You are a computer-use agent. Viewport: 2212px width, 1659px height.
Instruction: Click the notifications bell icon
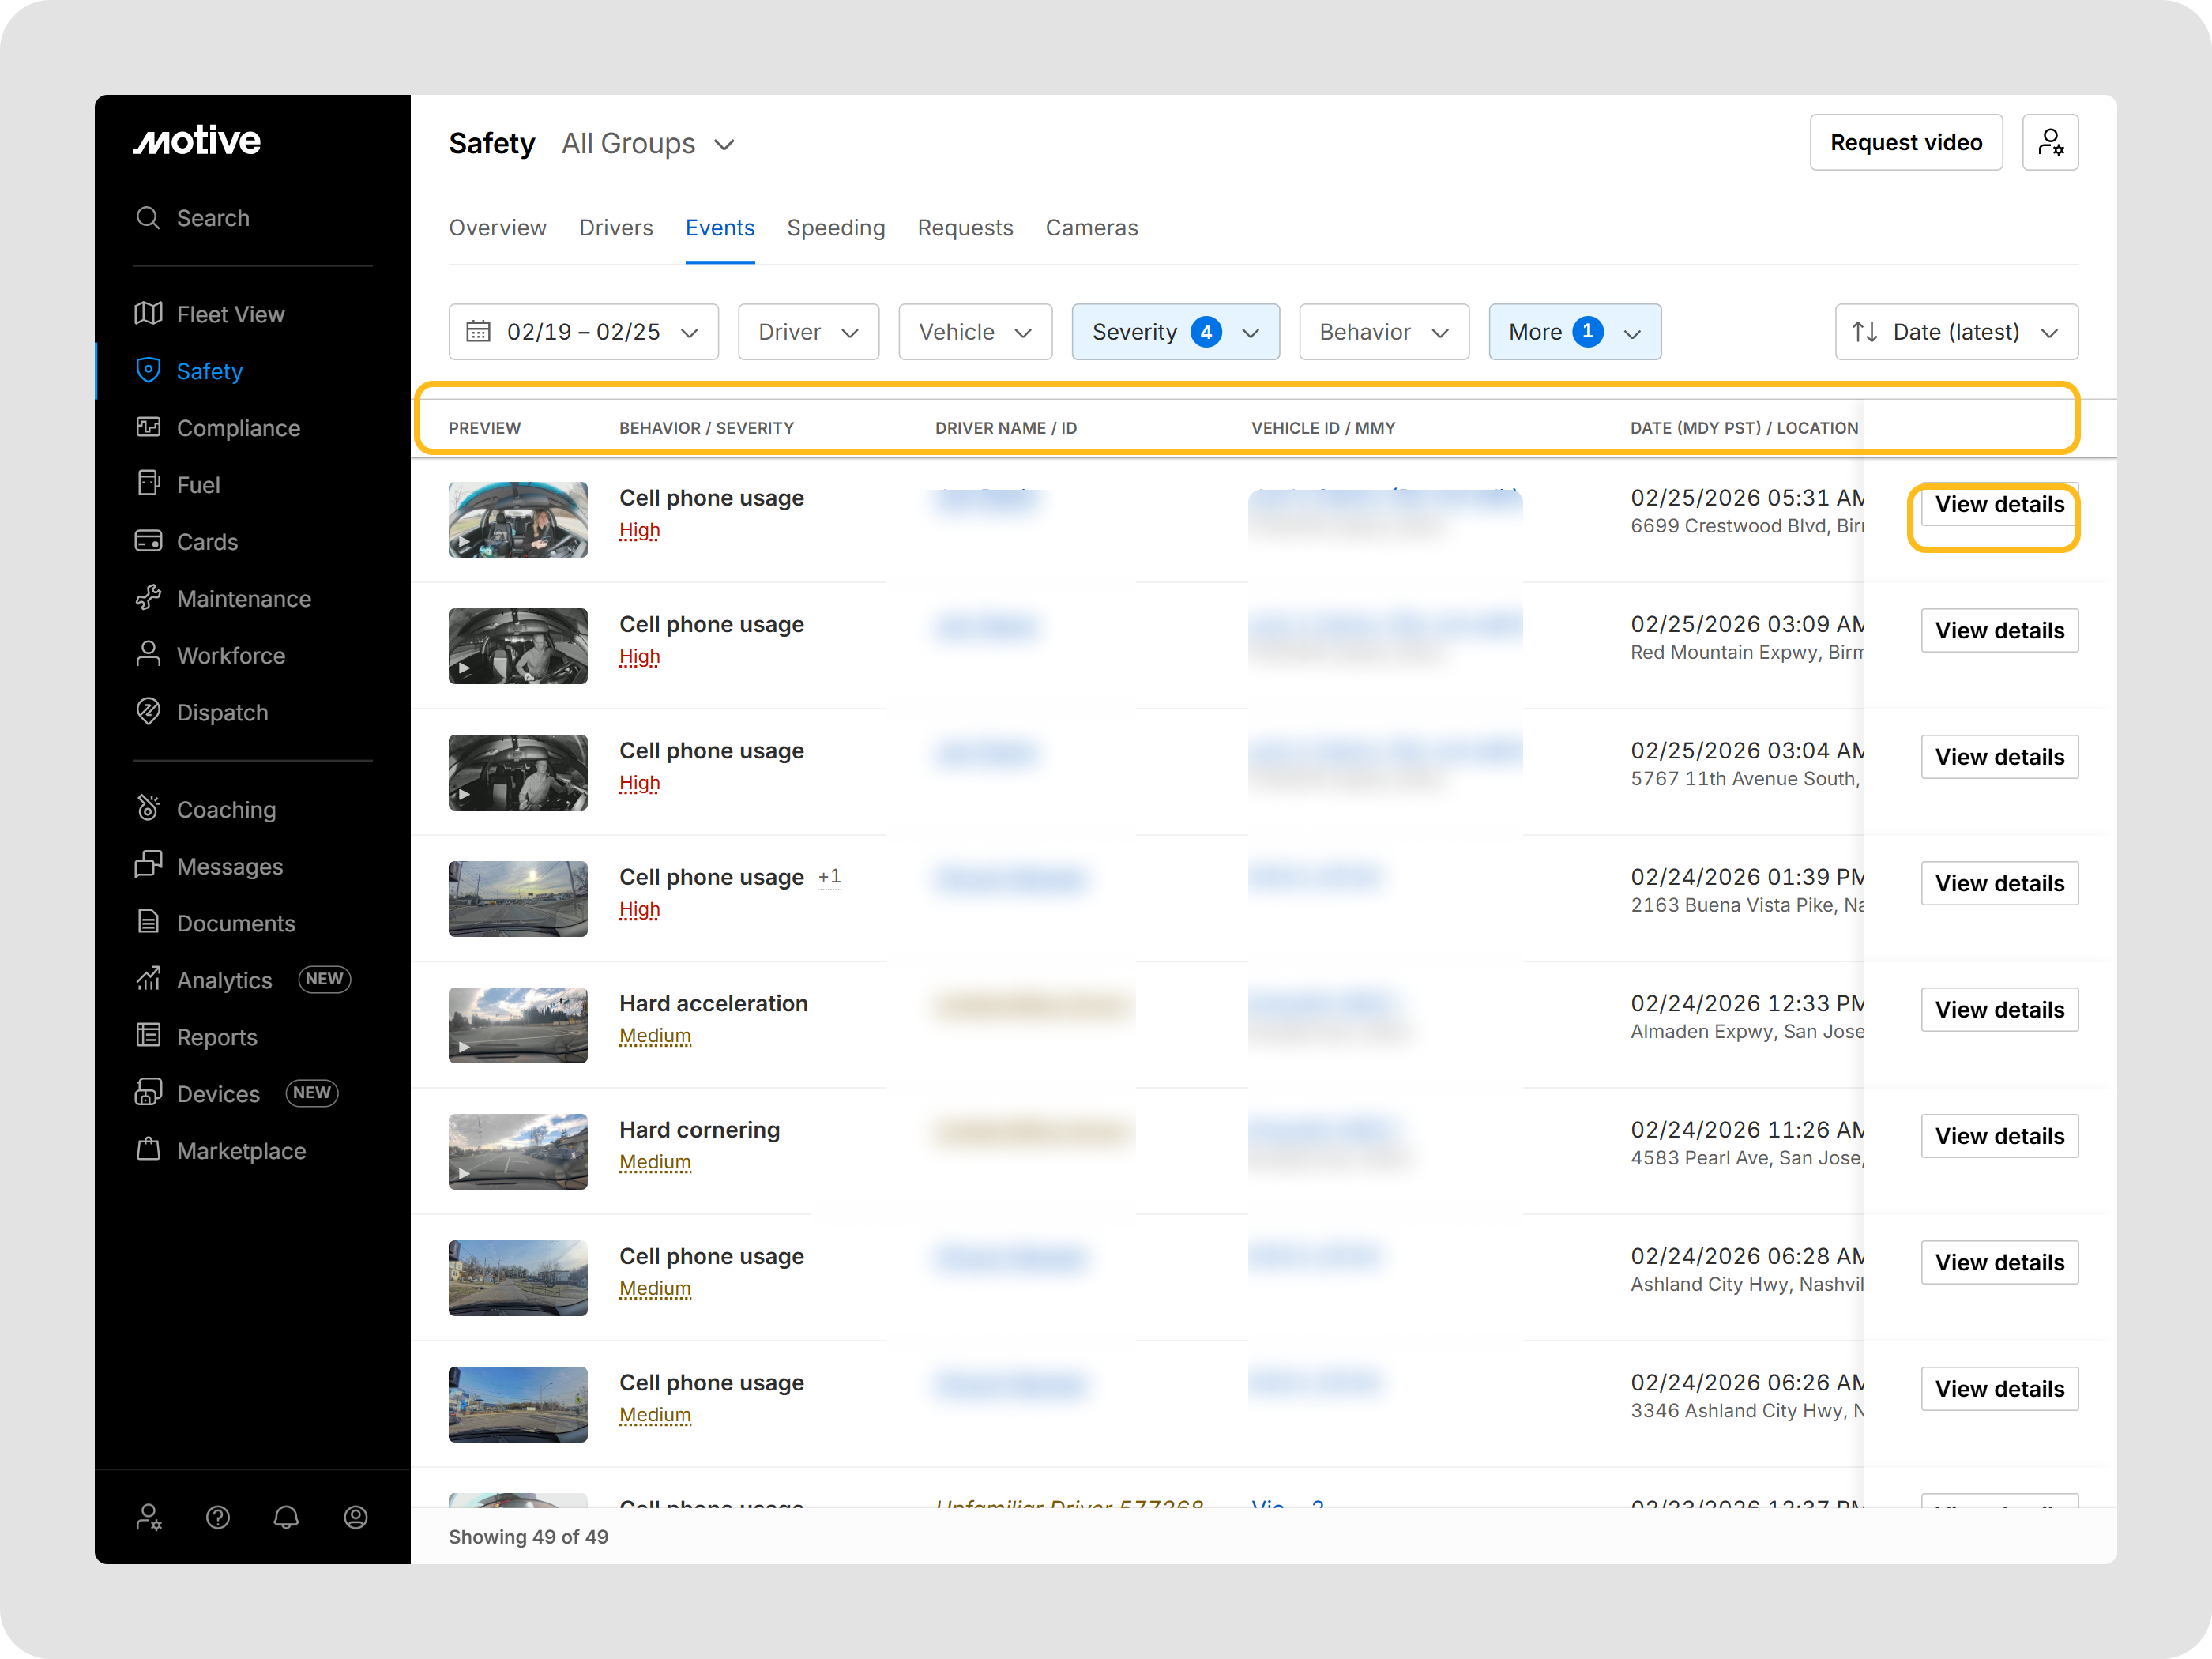[286, 1518]
